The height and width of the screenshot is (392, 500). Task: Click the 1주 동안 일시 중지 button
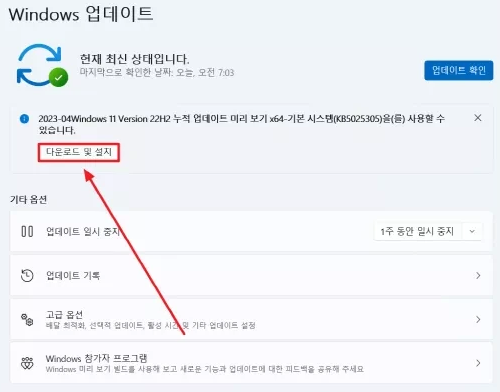pos(417,231)
